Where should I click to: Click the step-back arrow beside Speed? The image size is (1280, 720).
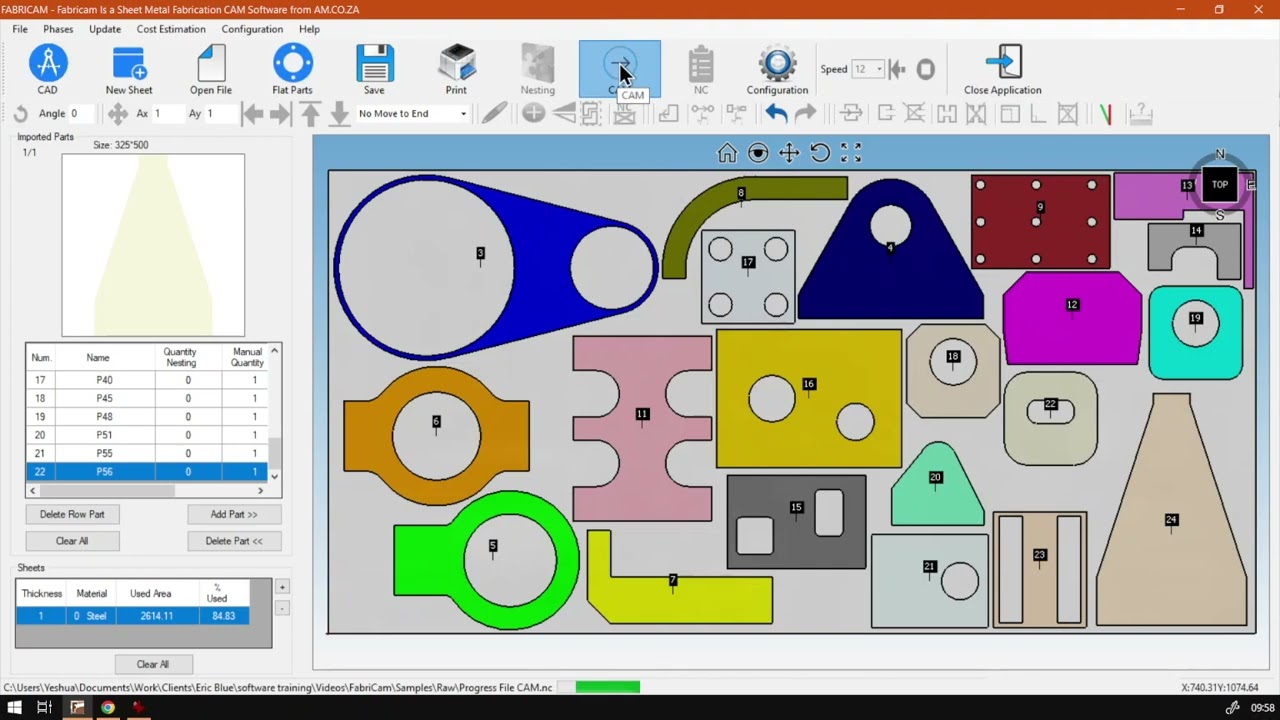click(x=897, y=69)
